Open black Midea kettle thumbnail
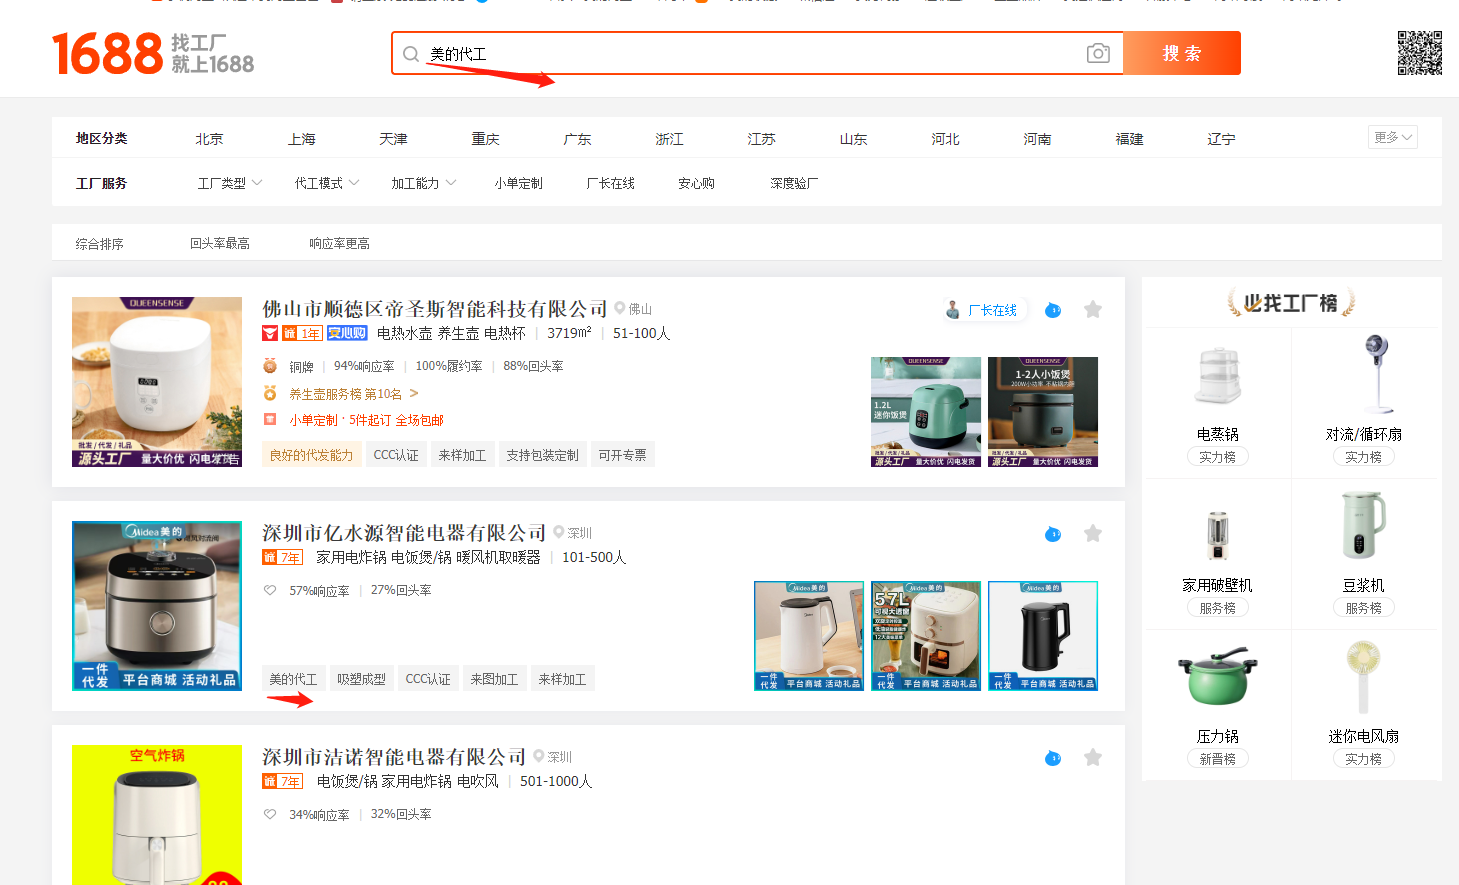Screen dimensions: 1459x885 1043,636
